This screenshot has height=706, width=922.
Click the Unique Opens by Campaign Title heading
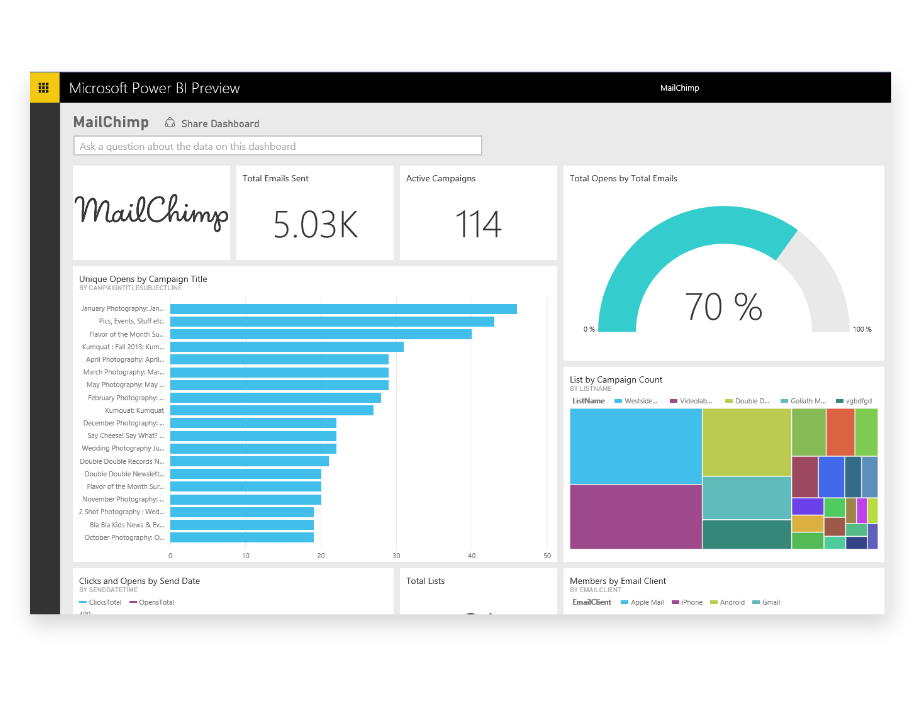tap(143, 279)
